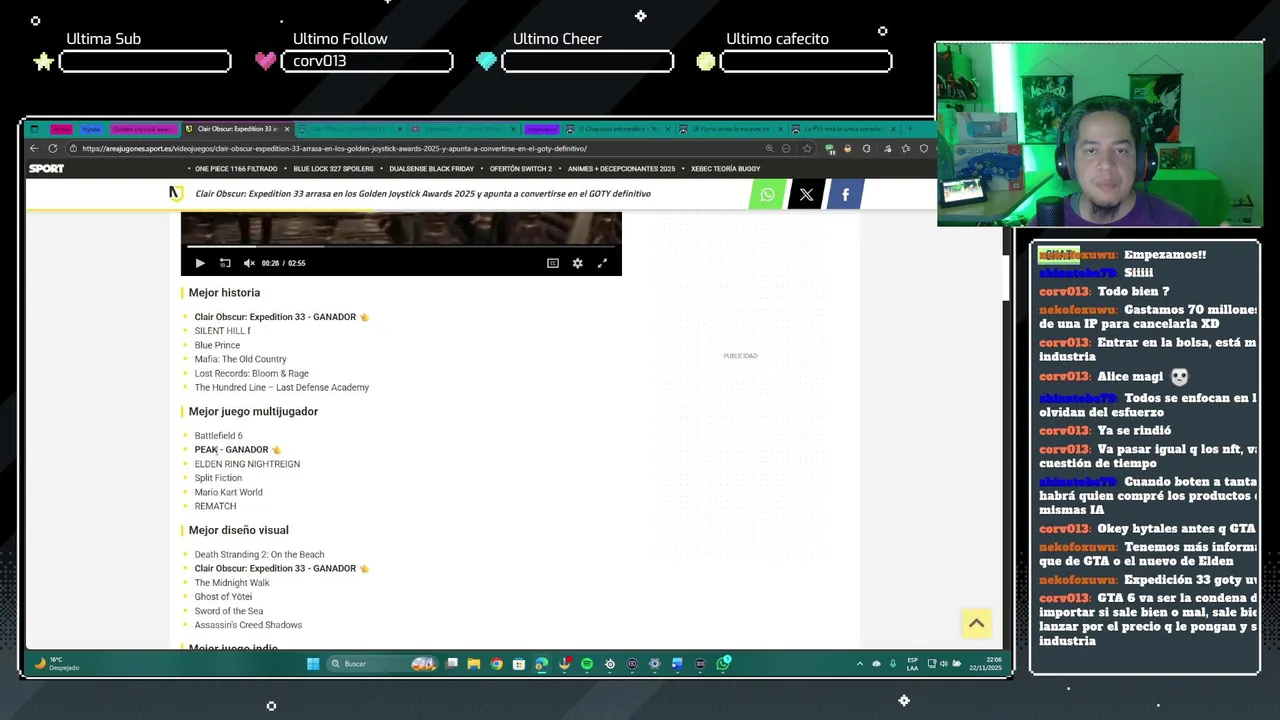Screen dimensions: 1280x720
Task: Open Google Chrome from taskbar
Action: click(497, 664)
